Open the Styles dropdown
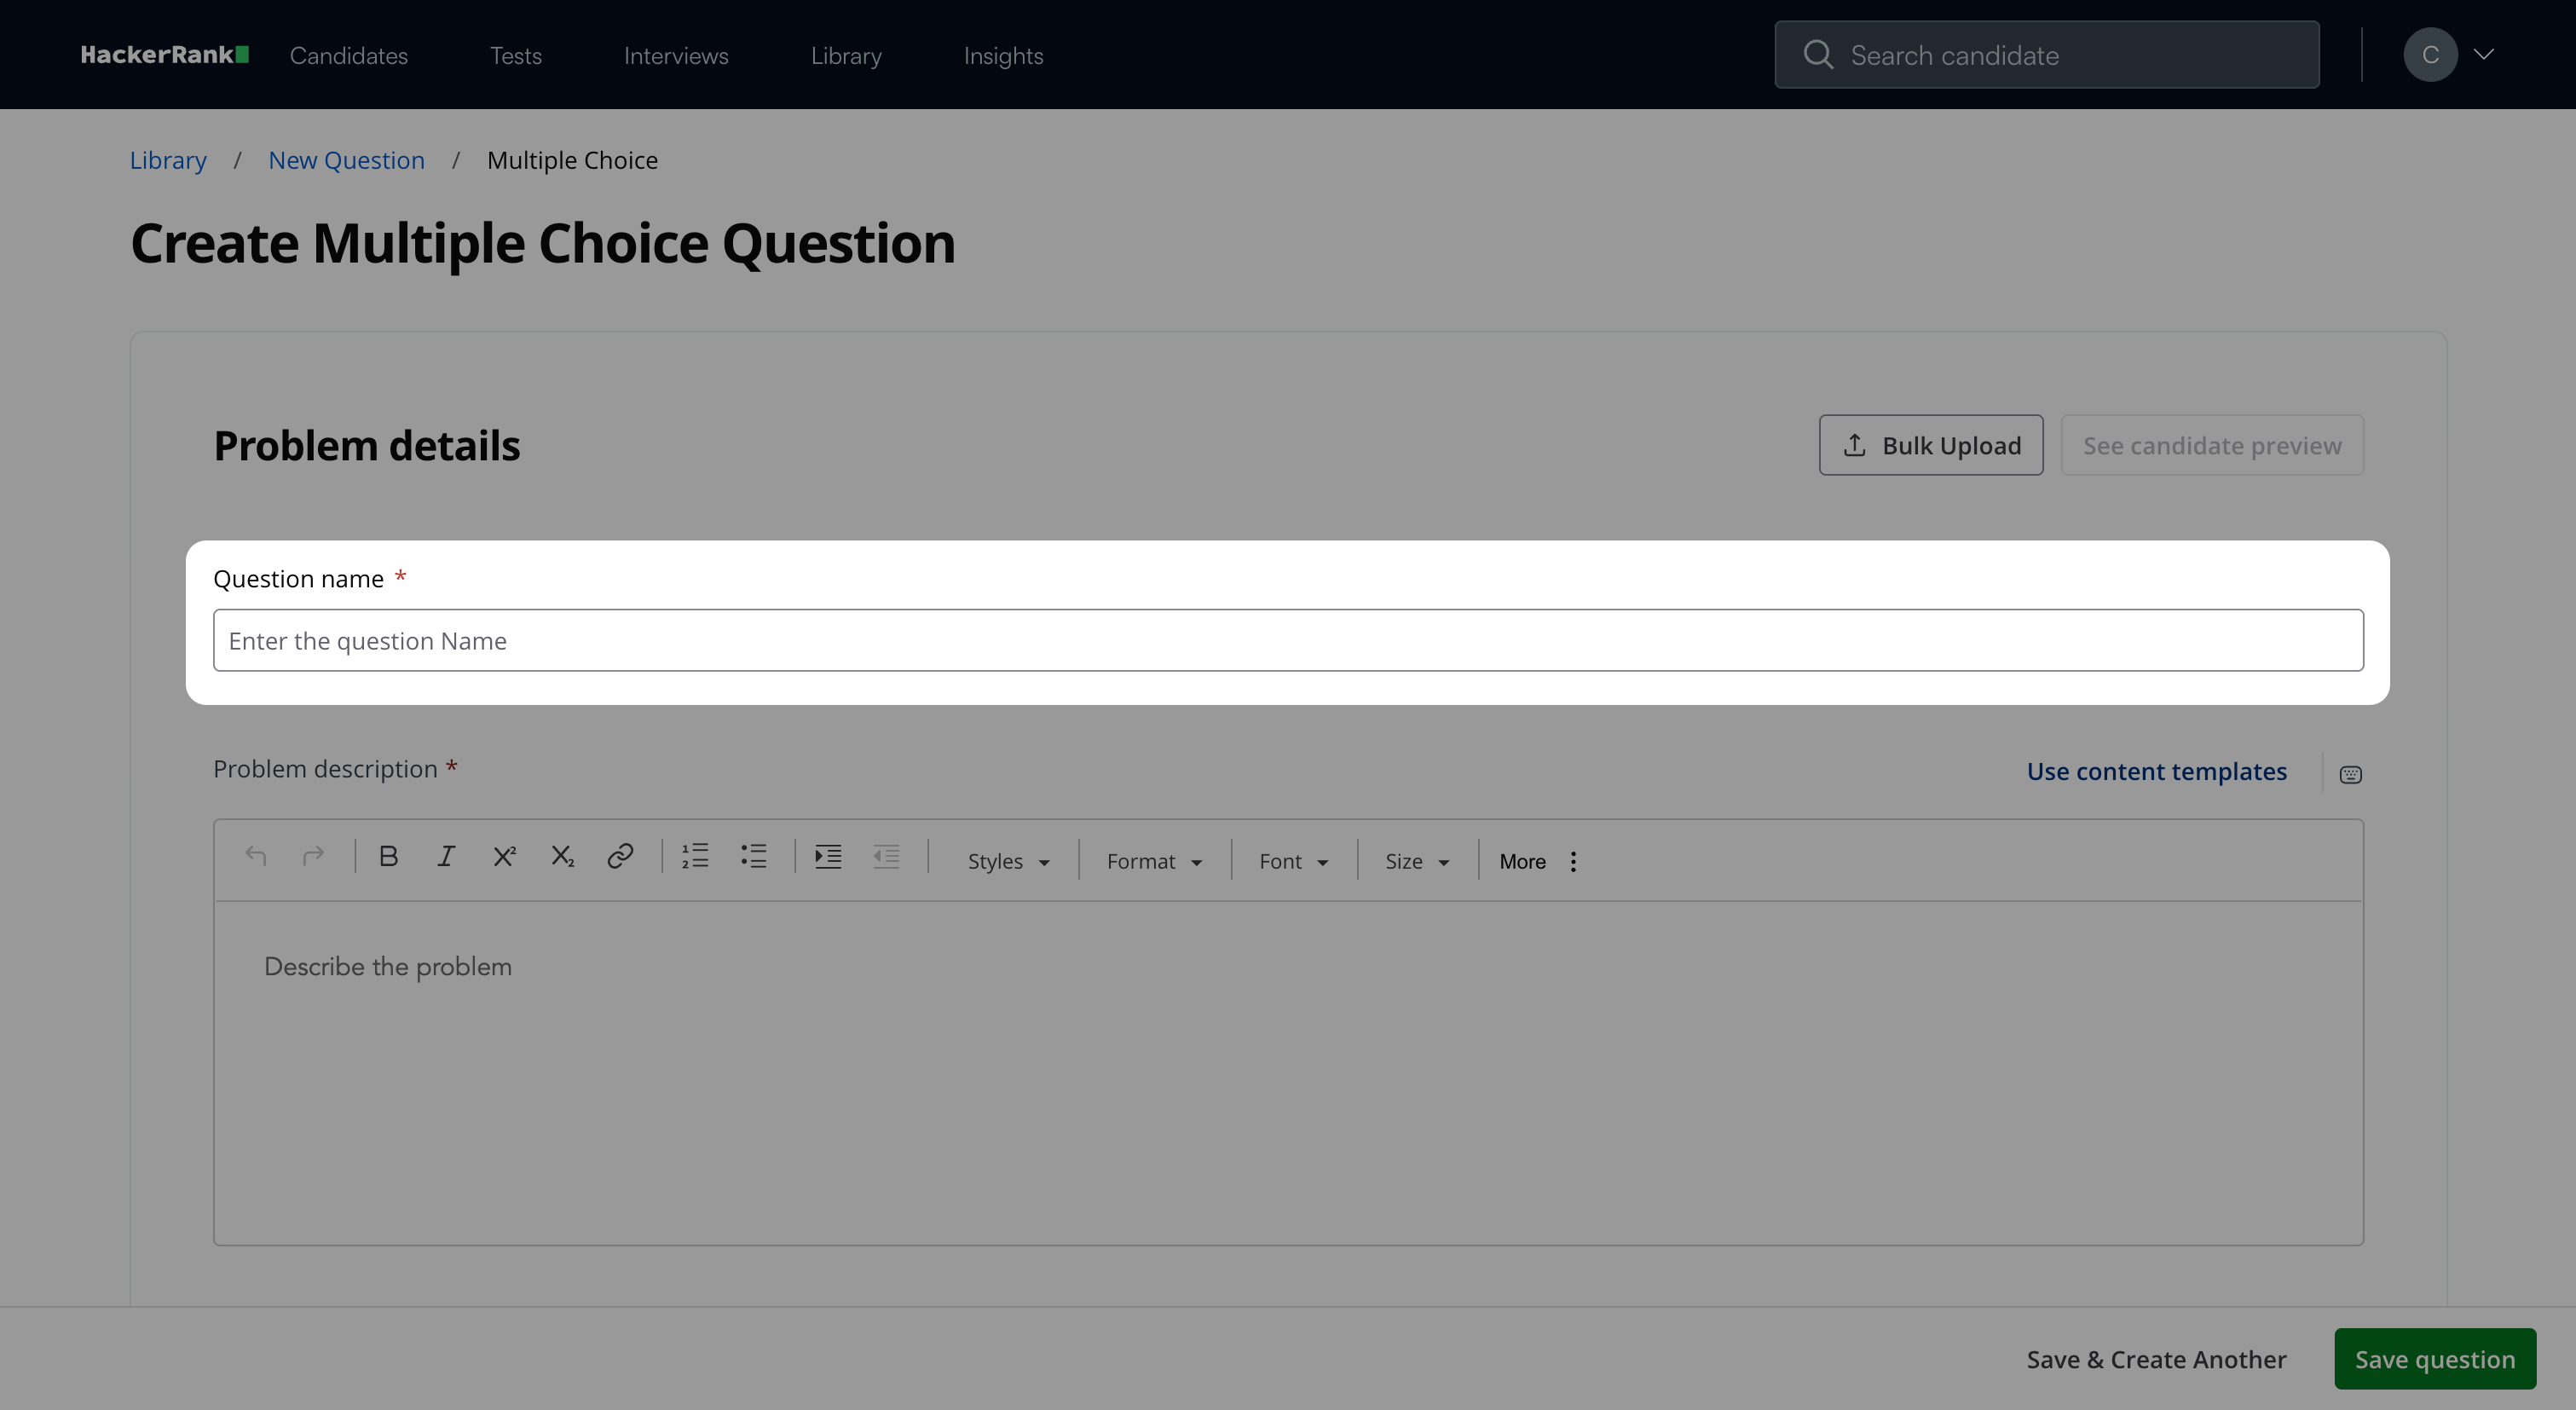The image size is (2576, 1410). [1008, 862]
